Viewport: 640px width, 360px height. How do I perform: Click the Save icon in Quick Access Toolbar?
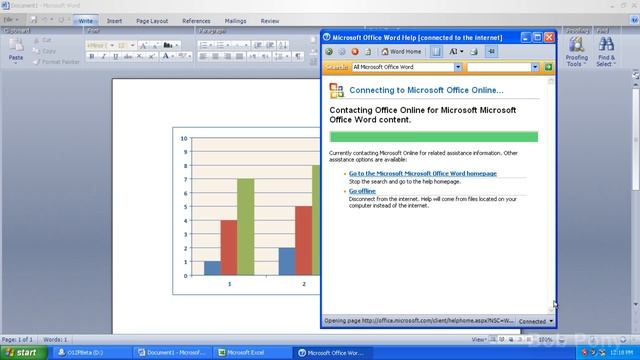[34, 20]
